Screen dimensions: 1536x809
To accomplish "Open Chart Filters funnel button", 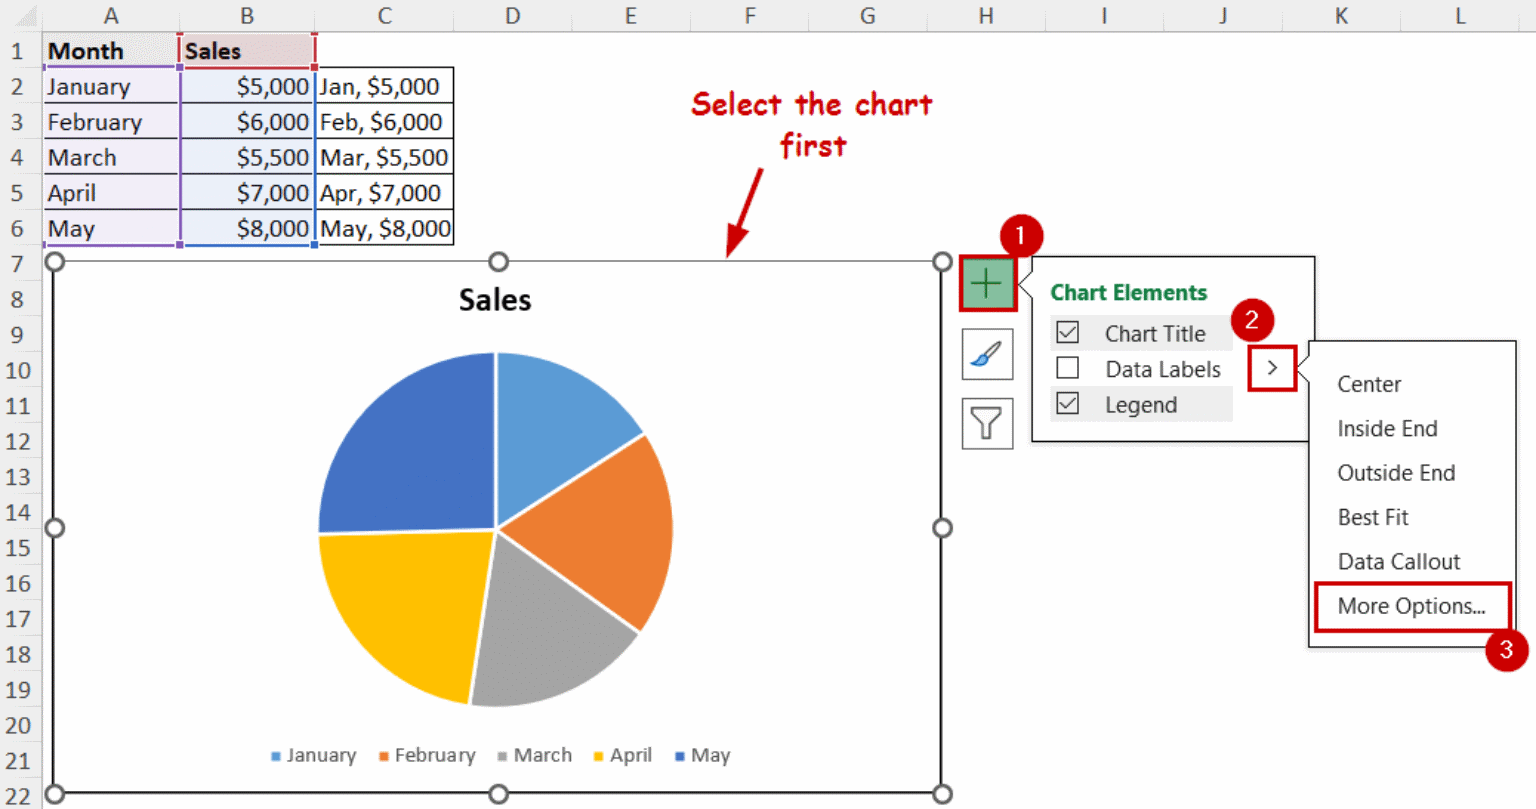I will point(987,423).
